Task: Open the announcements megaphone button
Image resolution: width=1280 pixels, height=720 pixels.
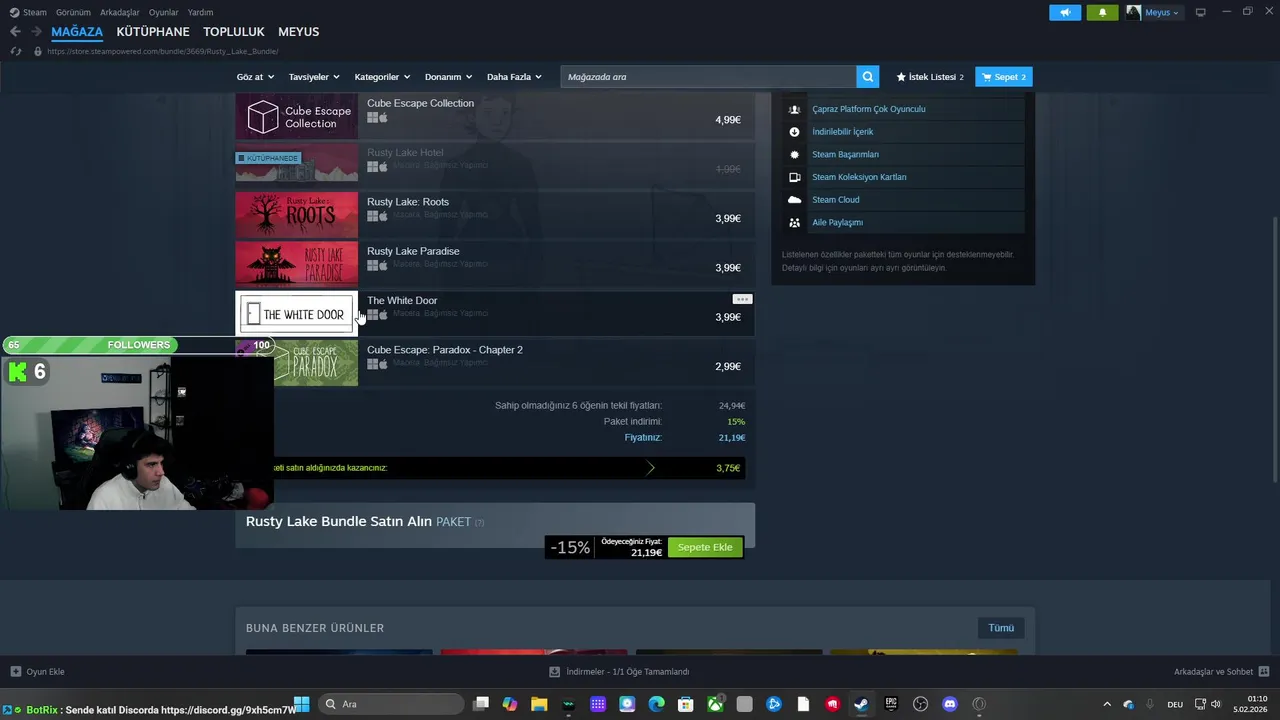Action: tap(1065, 12)
